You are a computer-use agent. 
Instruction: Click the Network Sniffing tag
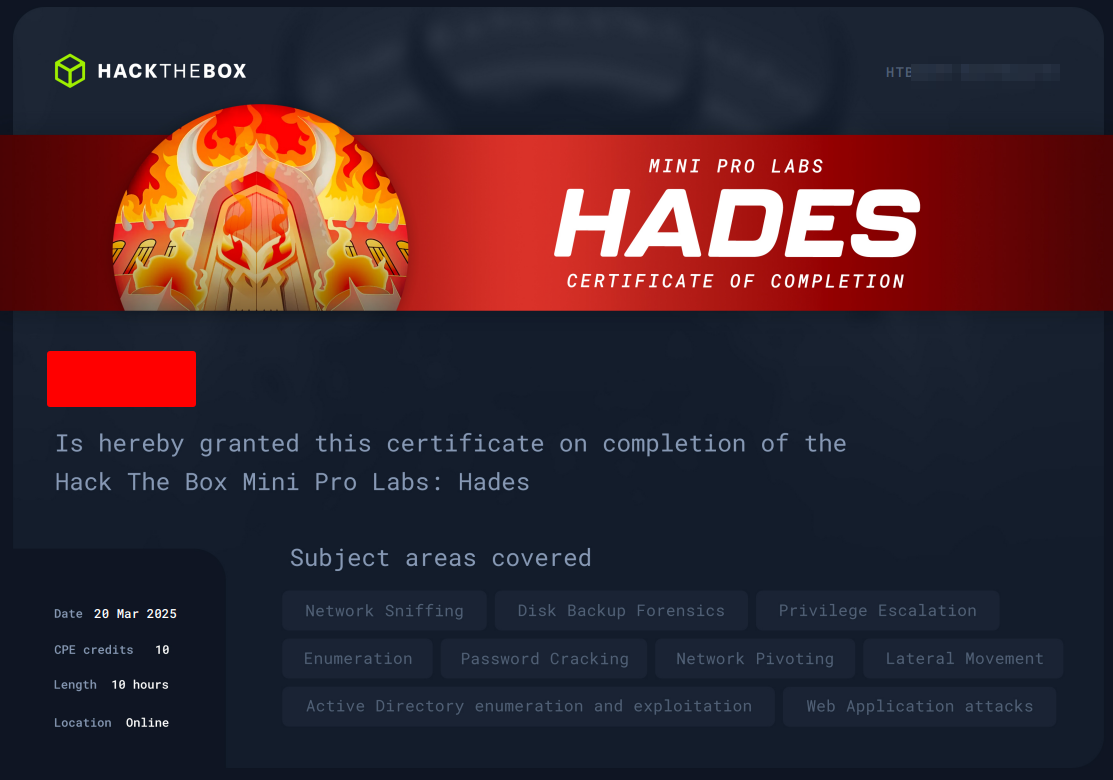[x=384, y=610]
